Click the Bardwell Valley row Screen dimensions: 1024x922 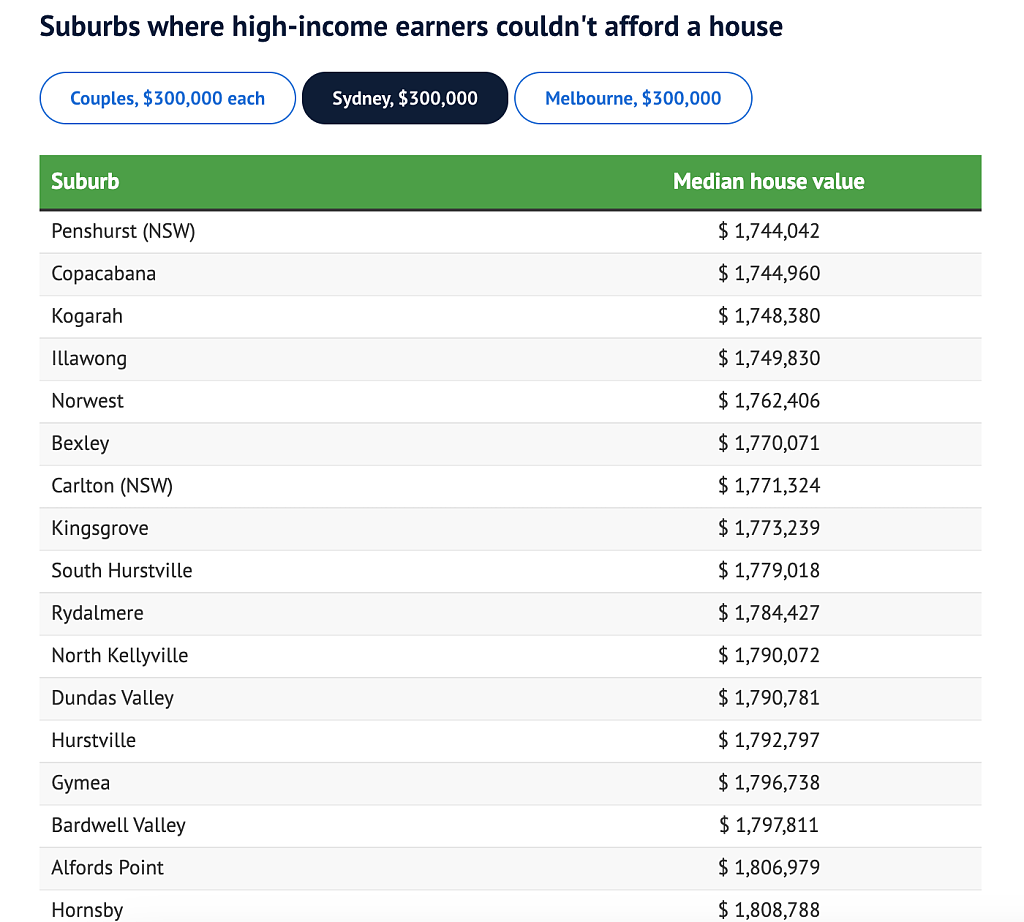click(510, 825)
